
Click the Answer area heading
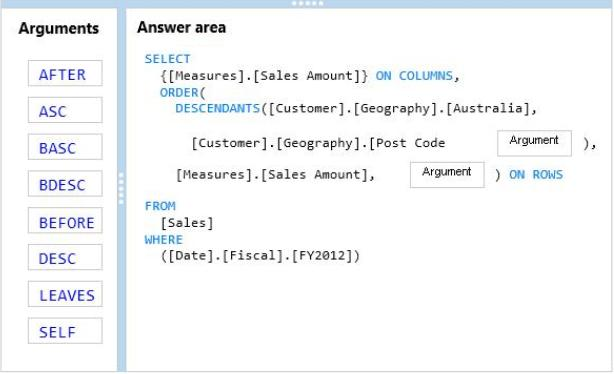pyautogui.click(x=181, y=28)
